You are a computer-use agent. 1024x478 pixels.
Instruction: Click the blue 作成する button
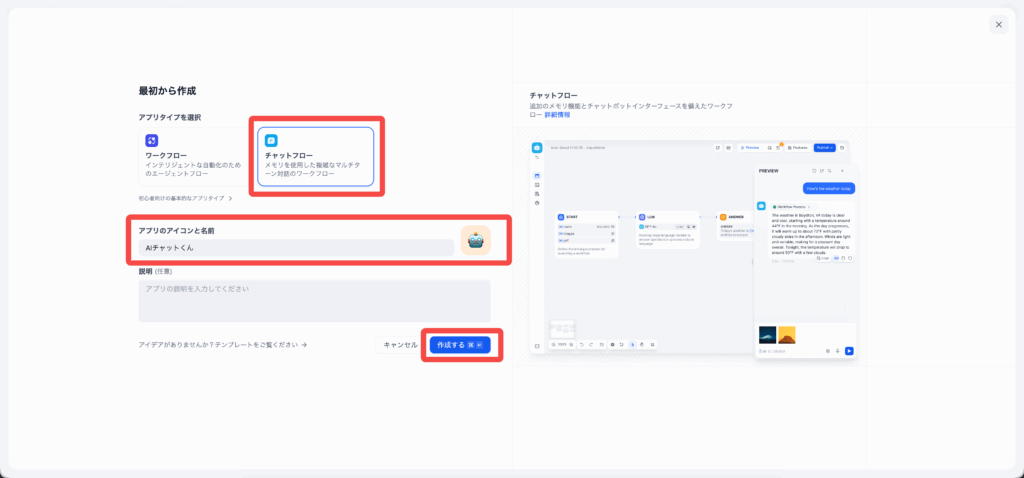460,344
